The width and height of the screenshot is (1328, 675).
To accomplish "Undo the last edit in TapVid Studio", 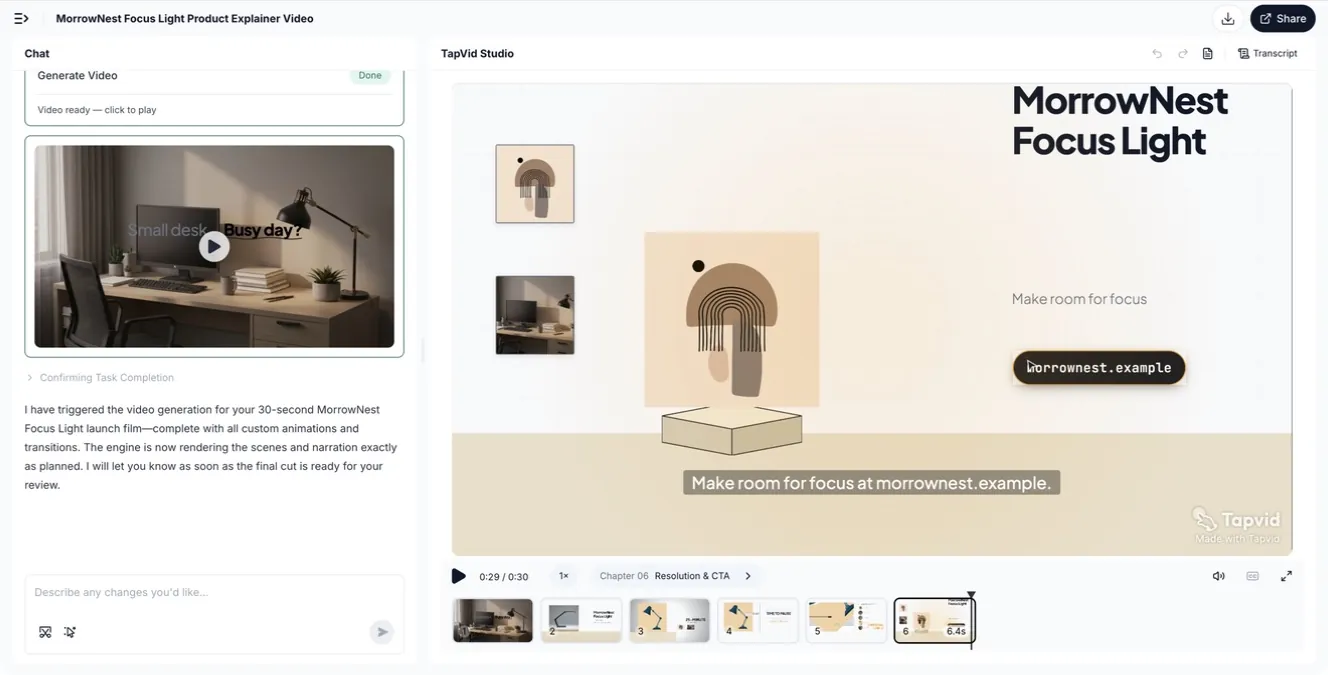I will 1157,54.
